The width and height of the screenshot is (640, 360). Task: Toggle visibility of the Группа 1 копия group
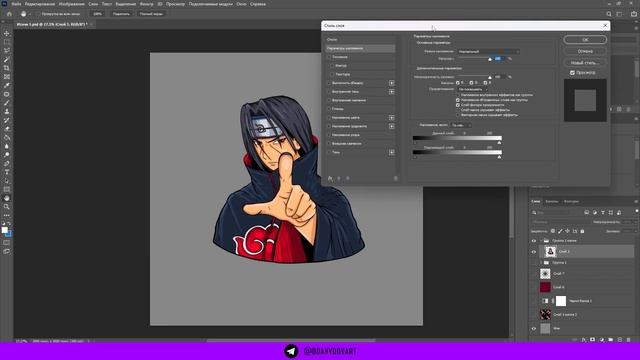(x=533, y=241)
